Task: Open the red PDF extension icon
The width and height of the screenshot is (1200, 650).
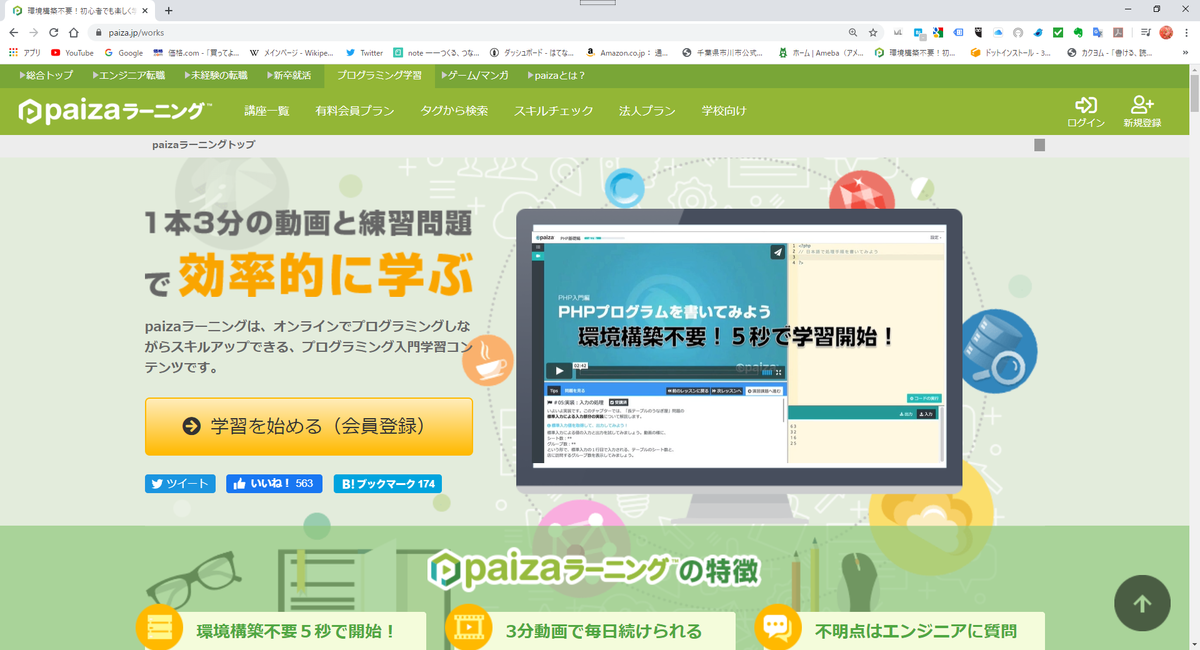Action: [1119, 32]
